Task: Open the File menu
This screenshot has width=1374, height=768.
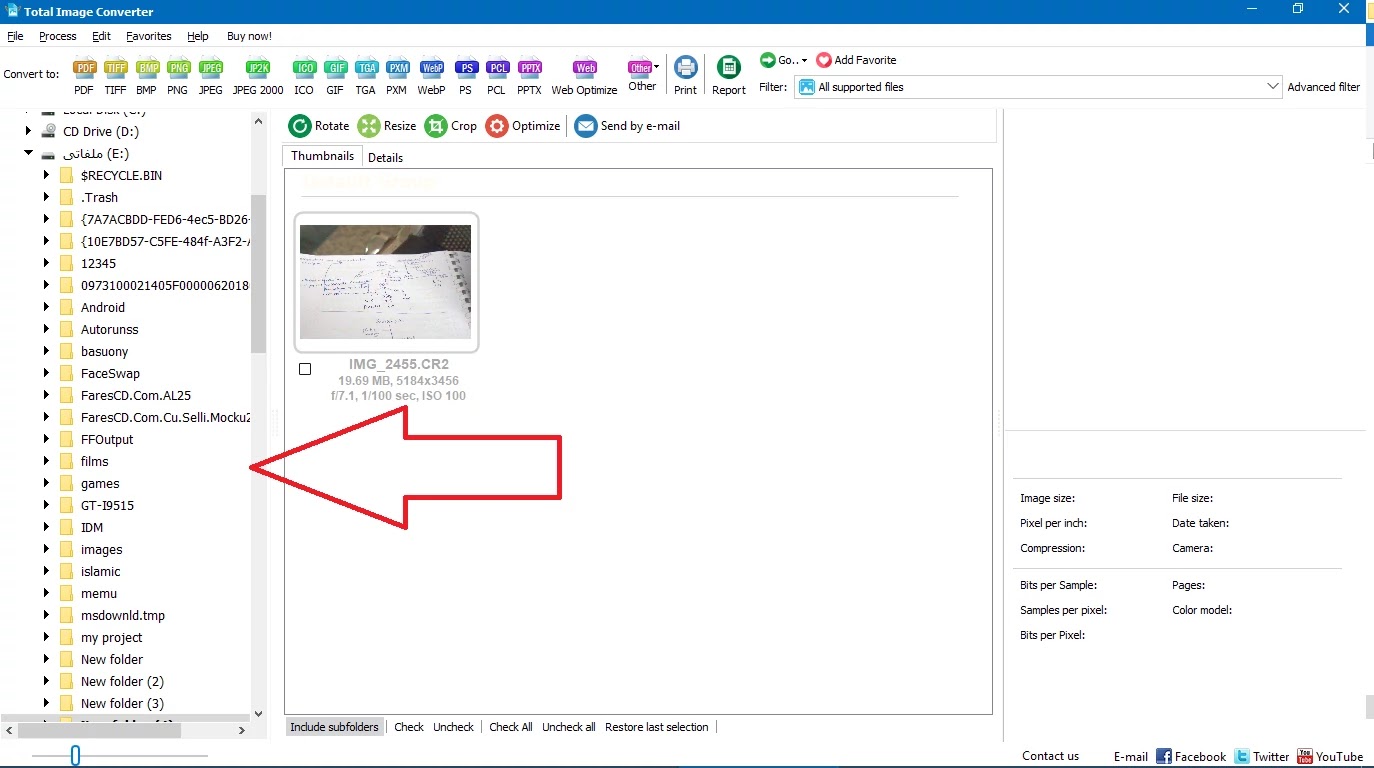Action: click(x=15, y=36)
